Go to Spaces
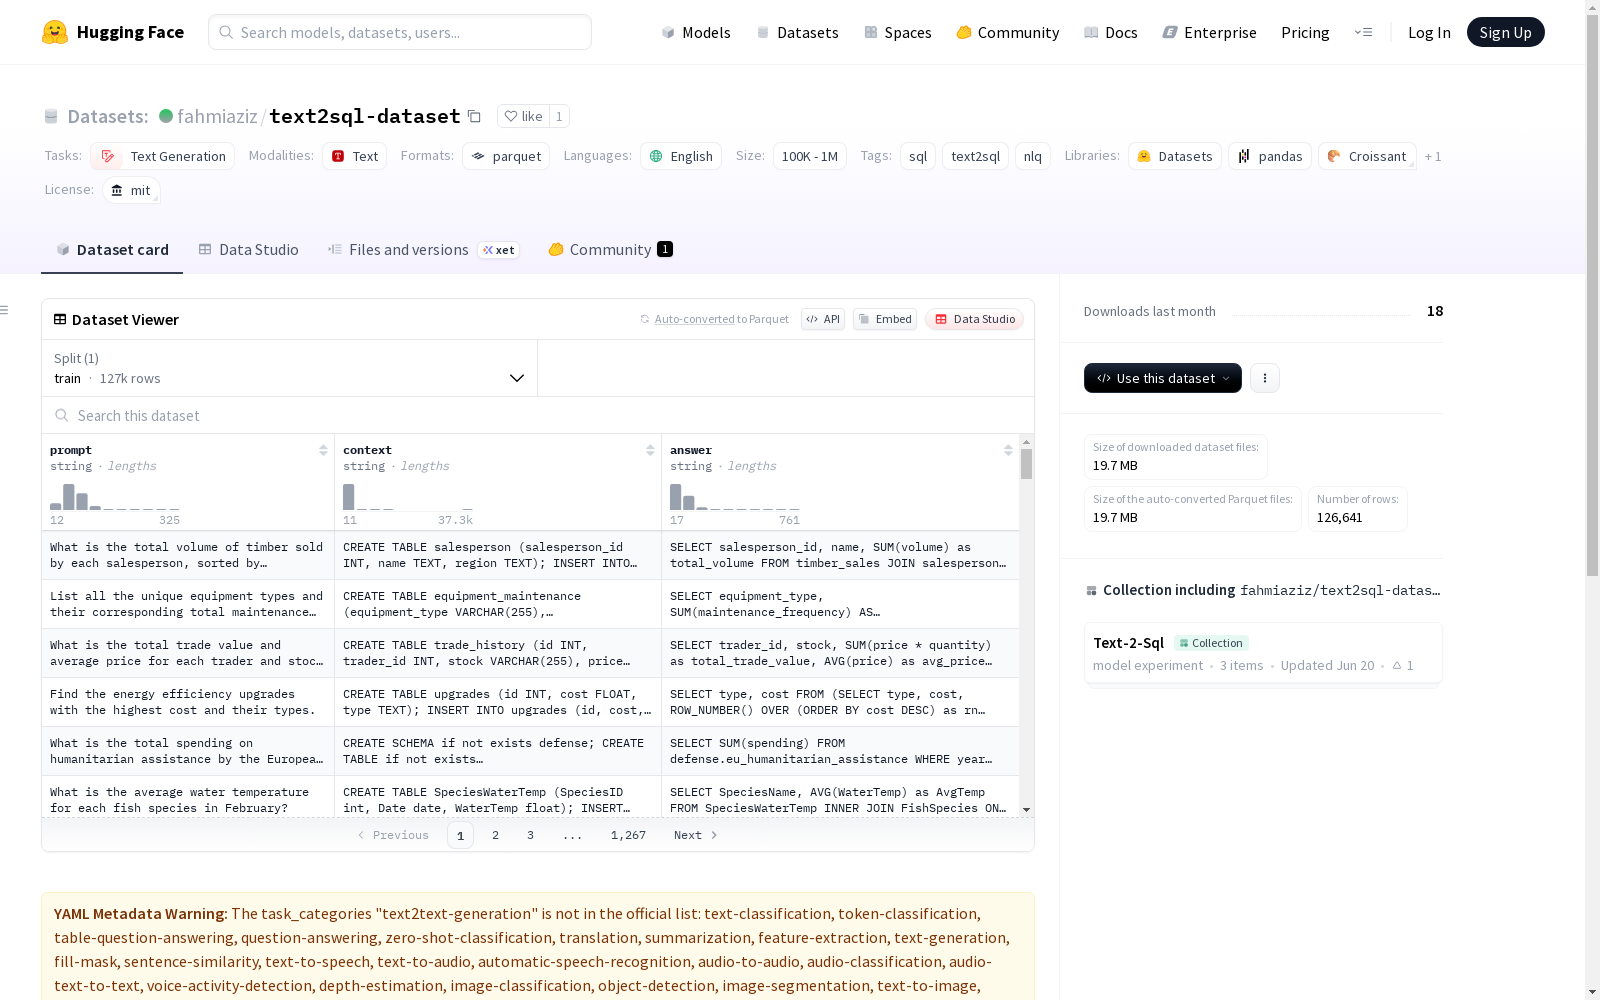The height and width of the screenshot is (1000, 1600). coord(898,32)
